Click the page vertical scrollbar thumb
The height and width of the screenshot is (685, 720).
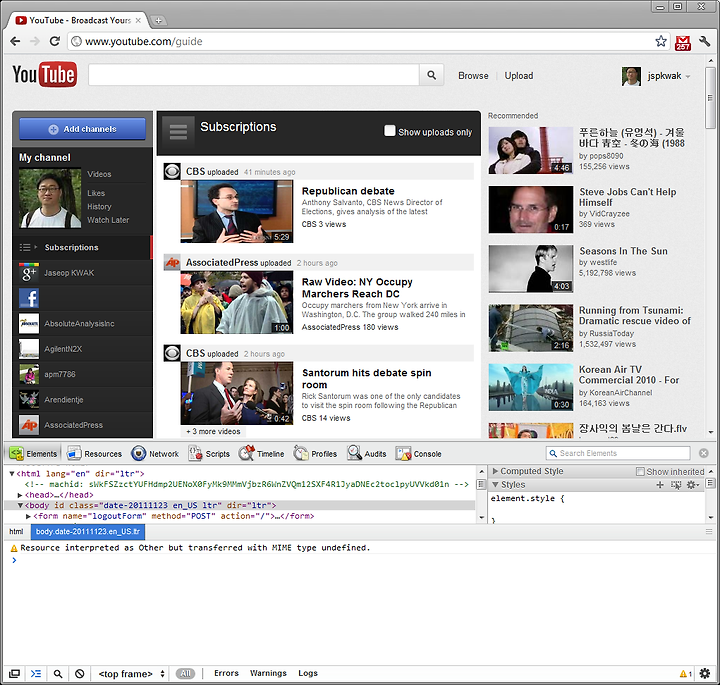(x=710, y=98)
